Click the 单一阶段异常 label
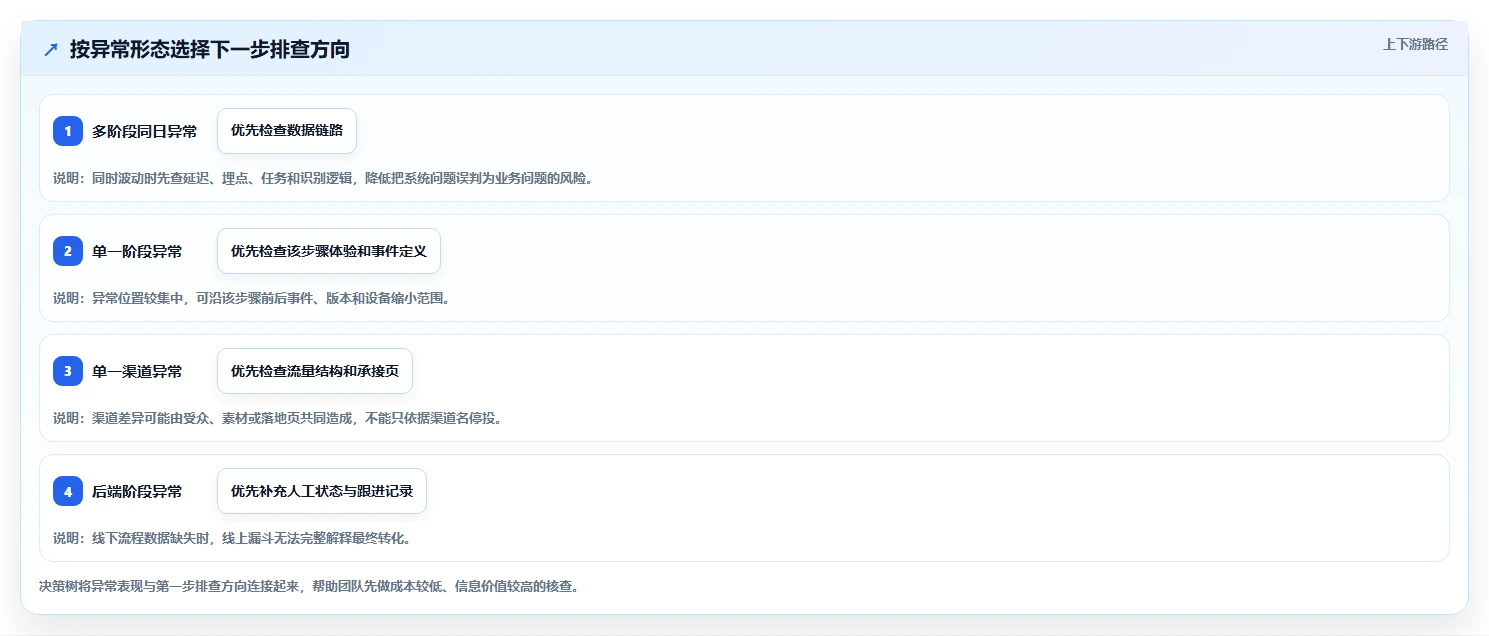The width and height of the screenshot is (1489, 636). pyautogui.click(x=137, y=251)
